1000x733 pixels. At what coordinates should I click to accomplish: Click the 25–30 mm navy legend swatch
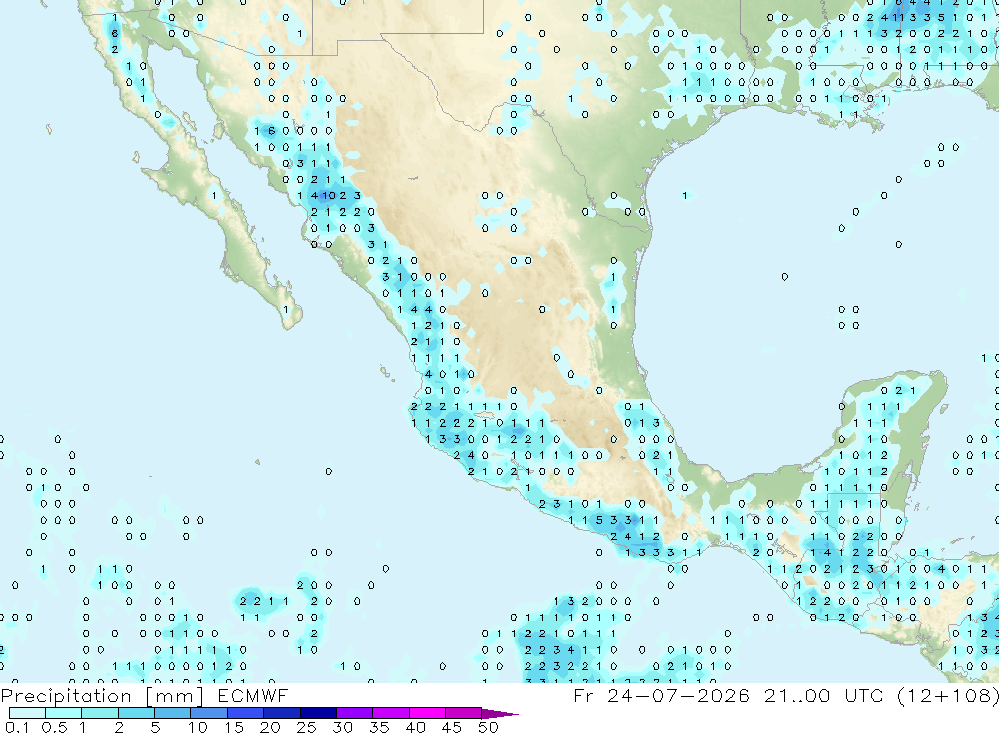(x=318, y=713)
